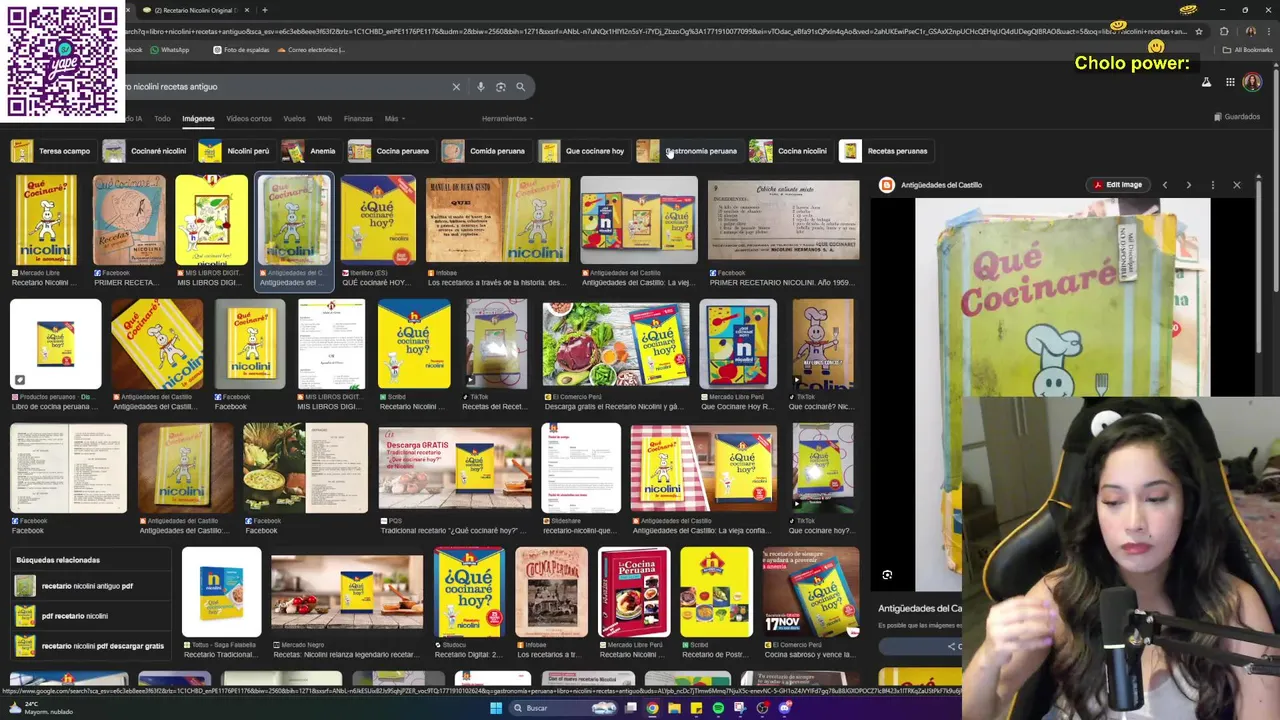
Task: Open Infobae Los recetarios a través de la historia thumbnail
Action: [x=497, y=220]
